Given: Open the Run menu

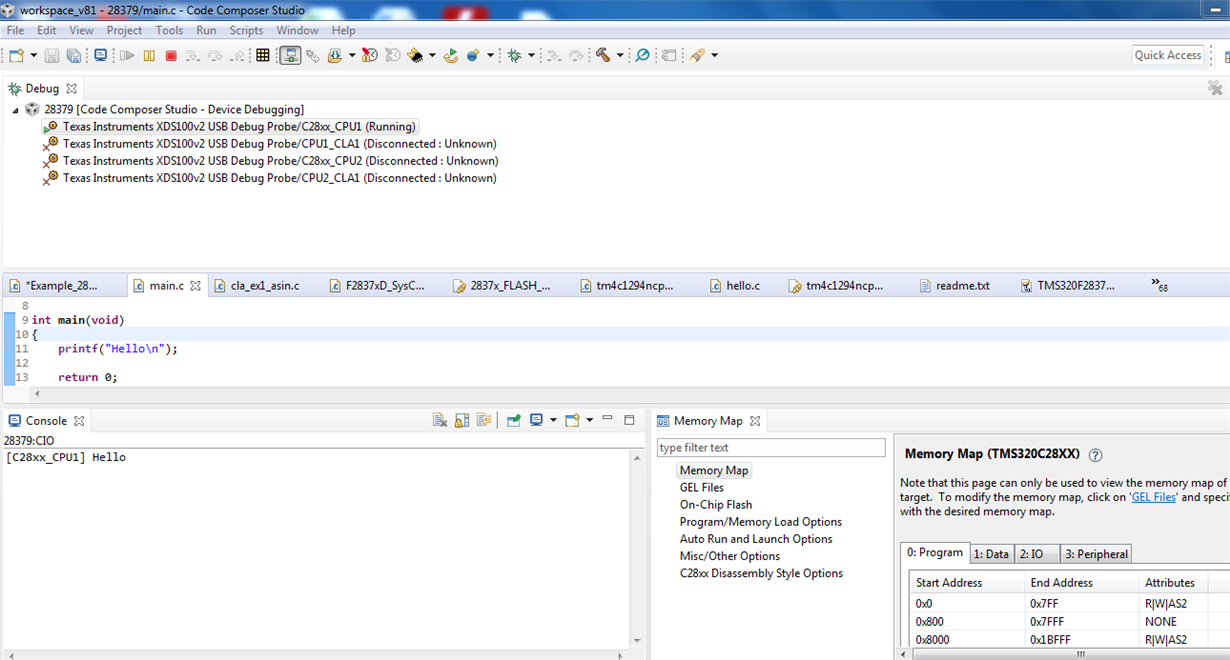Looking at the screenshot, I should [x=206, y=31].
